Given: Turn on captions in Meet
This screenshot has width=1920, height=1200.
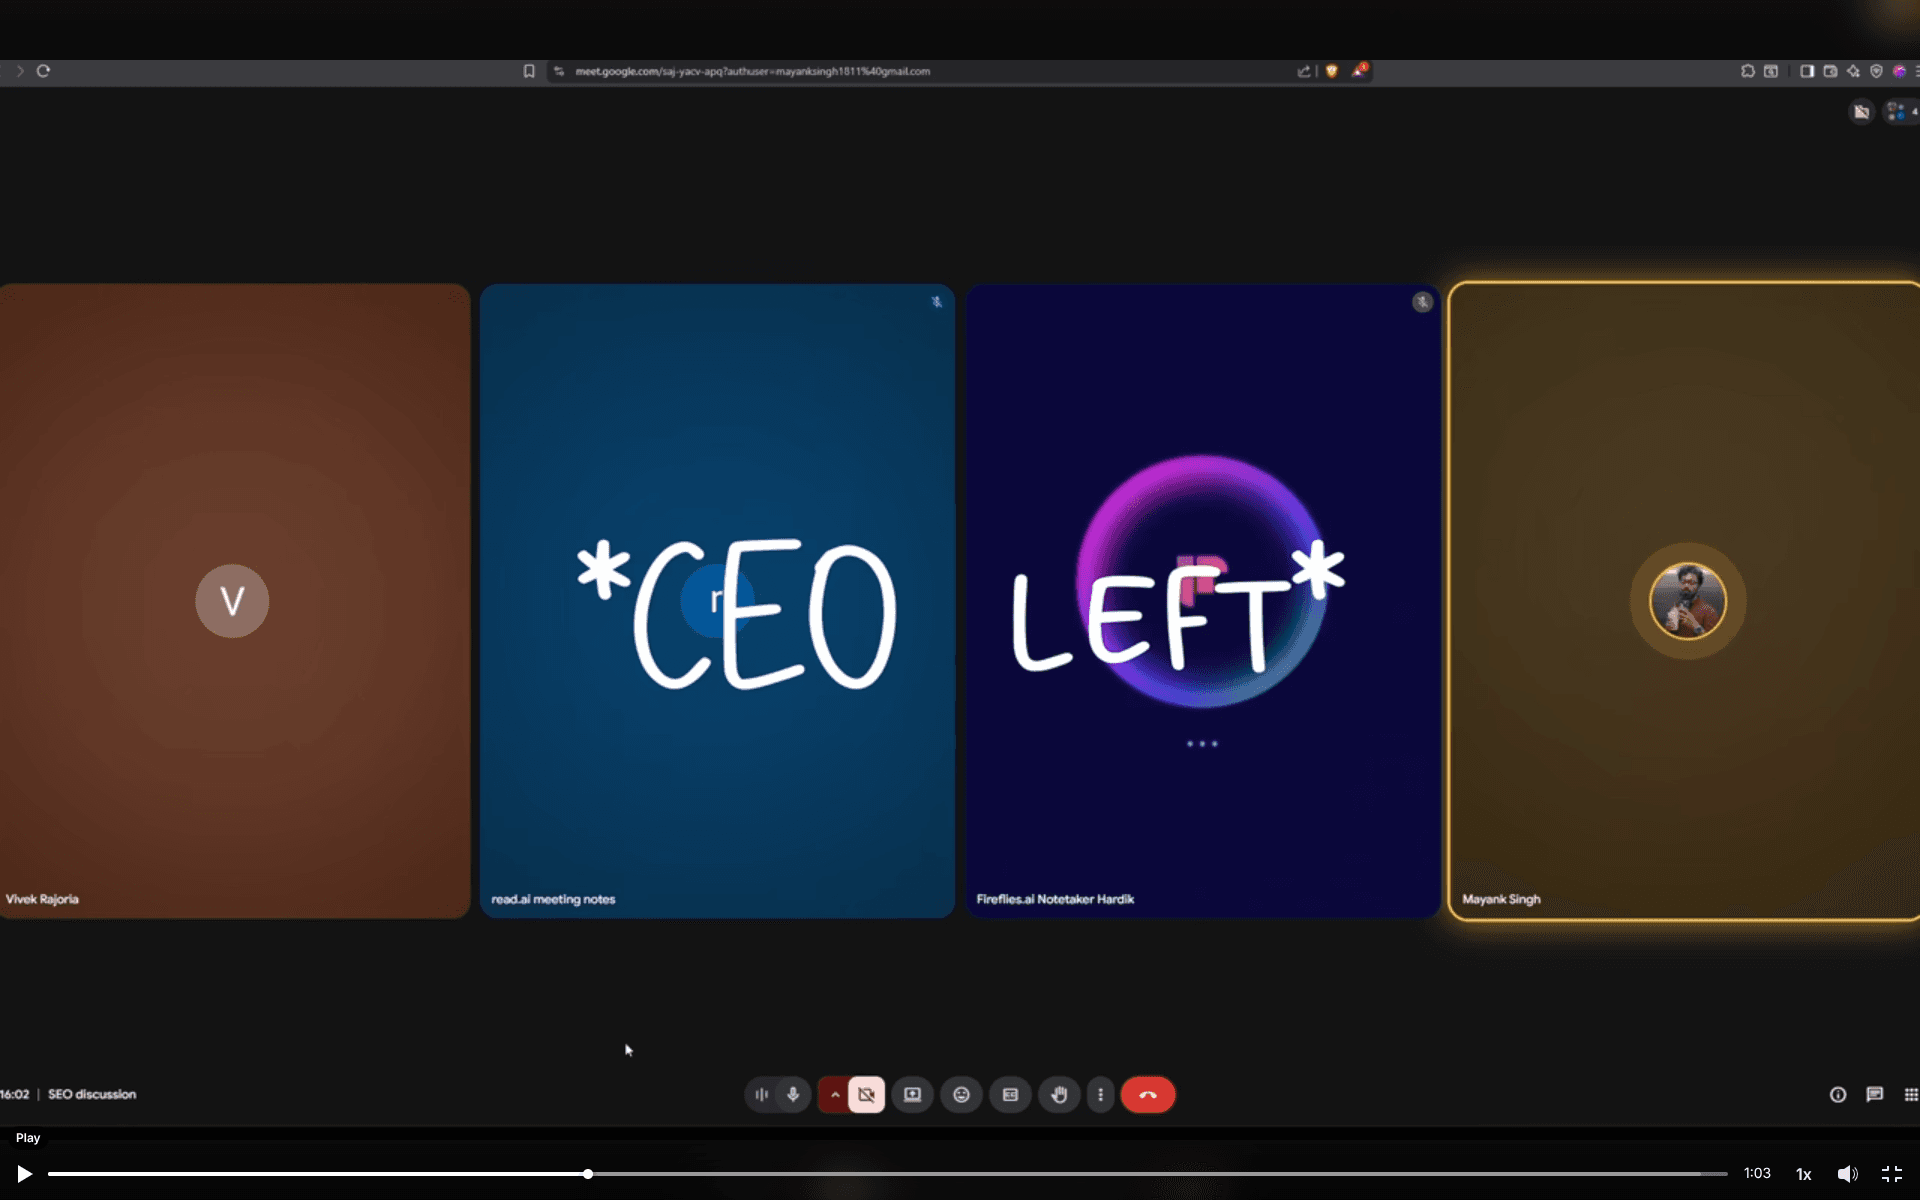Looking at the screenshot, I should [1010, 1095].
